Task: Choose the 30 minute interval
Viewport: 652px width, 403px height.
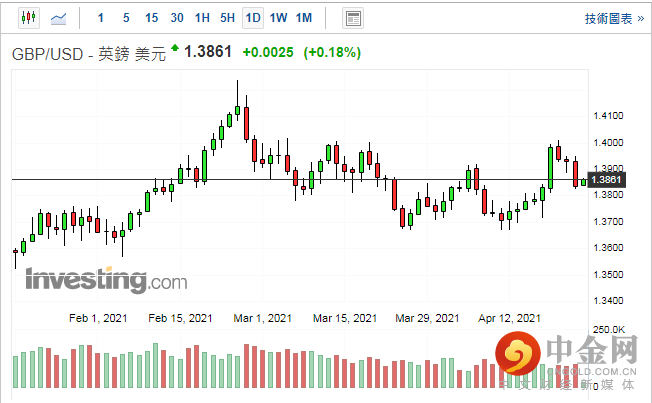Action: pyautogui.click(x=177, y=18)
